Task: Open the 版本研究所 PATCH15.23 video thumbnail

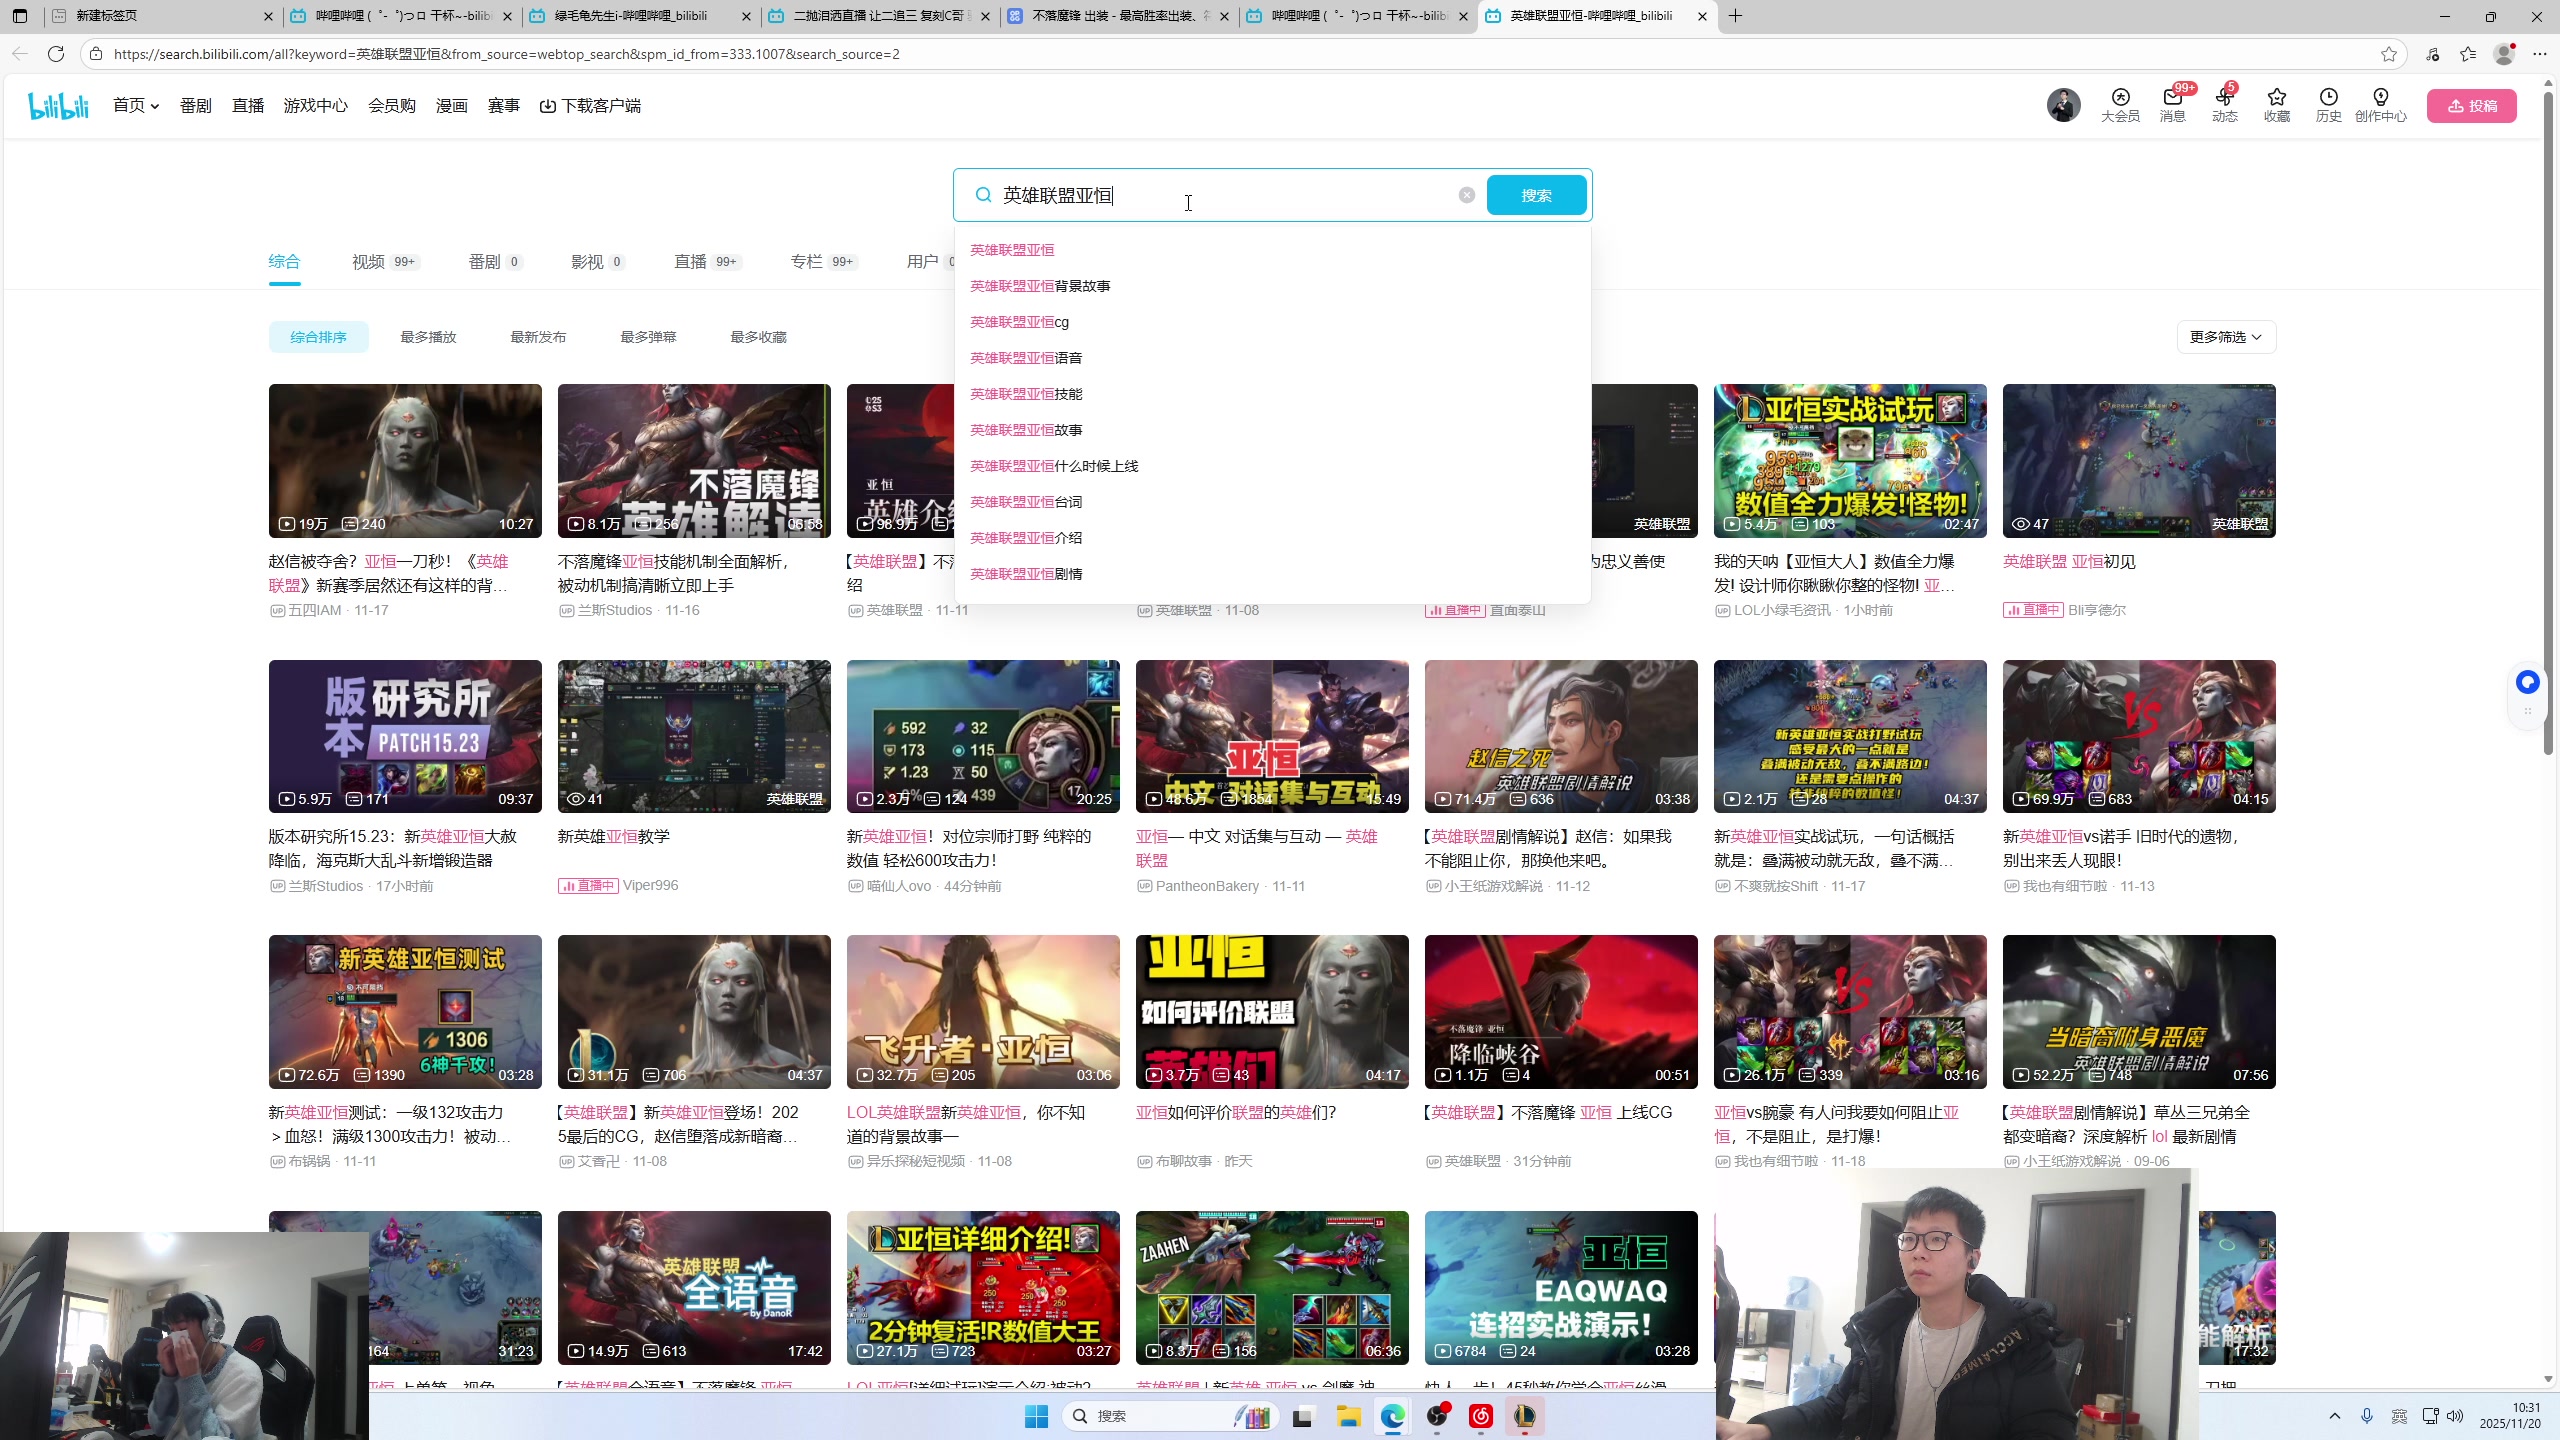Action: 405,736
